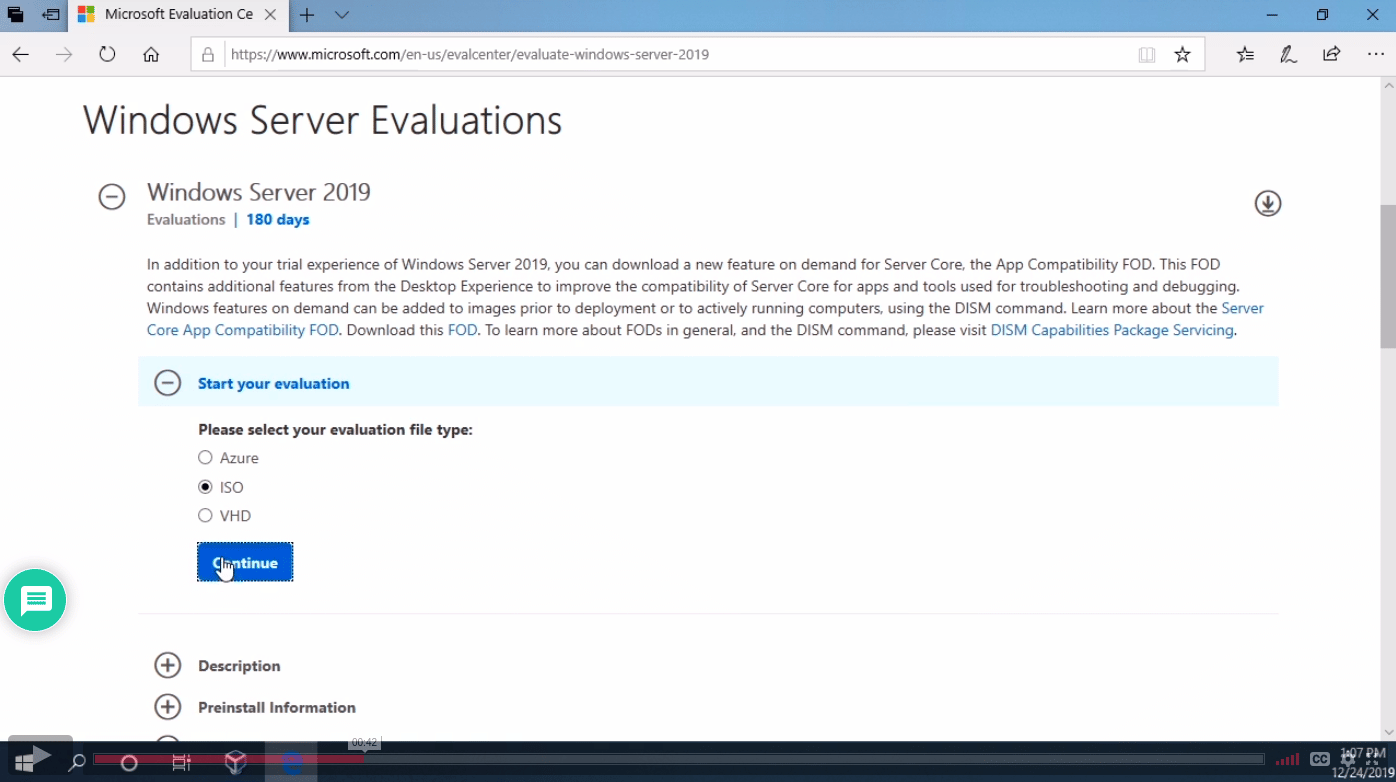Image resolution: width=1396 pixels, height=782 pixels.
Task: Open the green chat bubble widget
Action: [35, 600]
